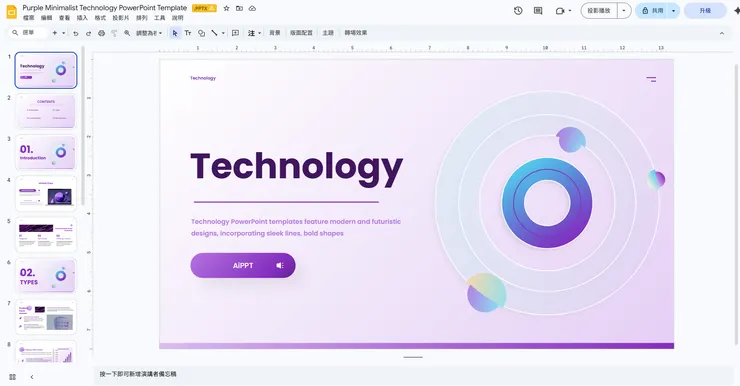
Task: Click the plus icon to add a new slide
Action: (55, 33)
